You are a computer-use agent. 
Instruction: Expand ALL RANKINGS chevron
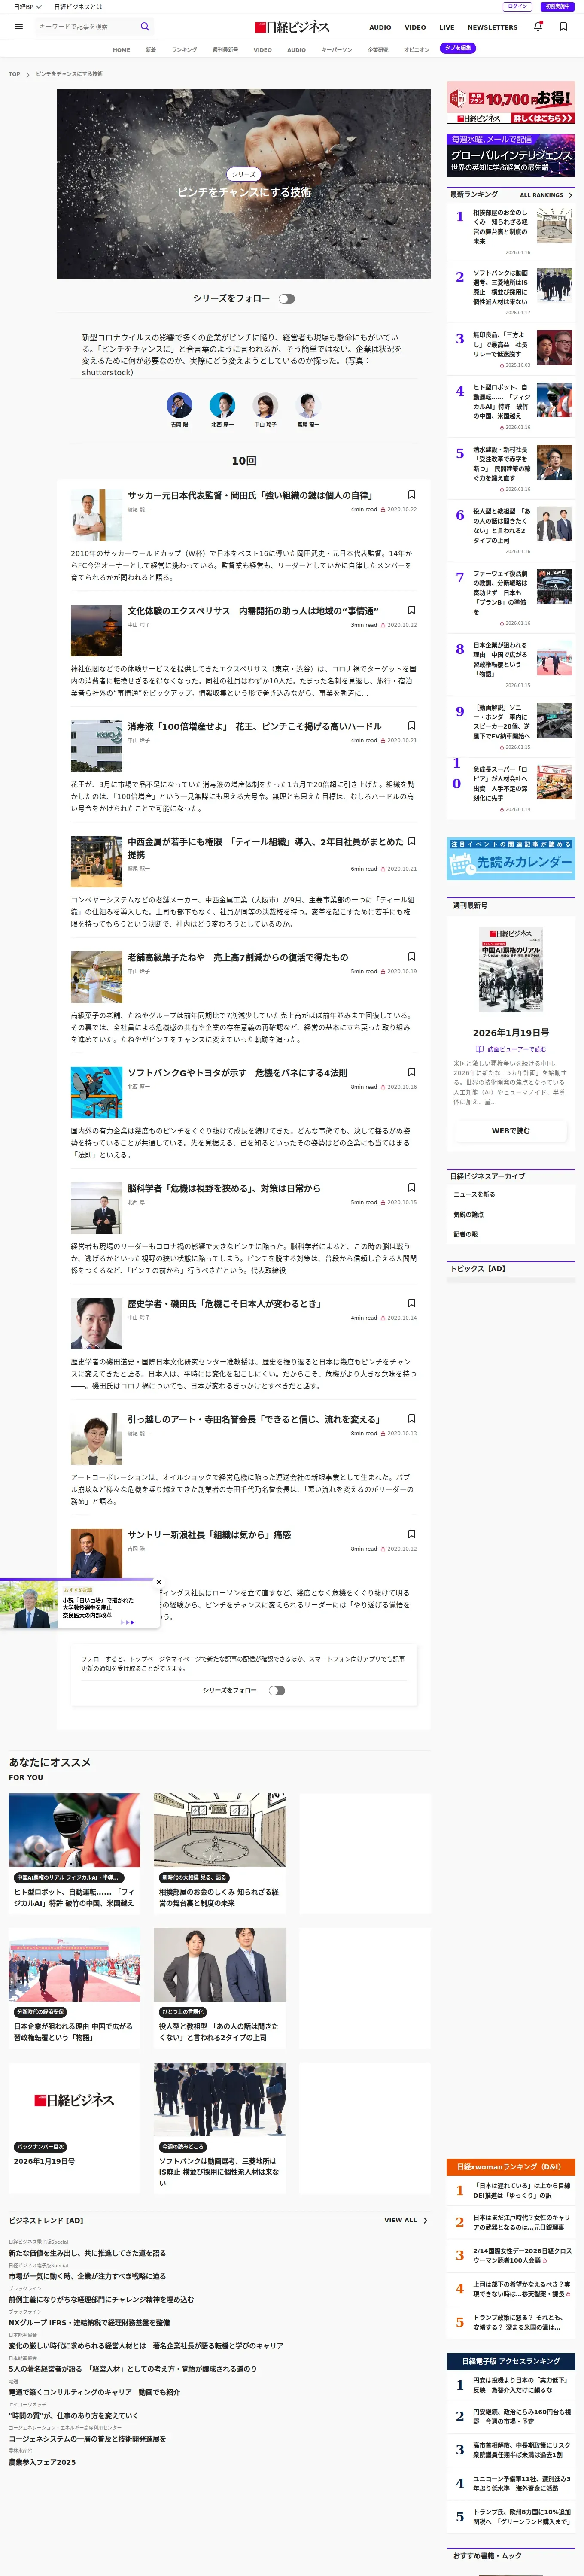(570, 195)
